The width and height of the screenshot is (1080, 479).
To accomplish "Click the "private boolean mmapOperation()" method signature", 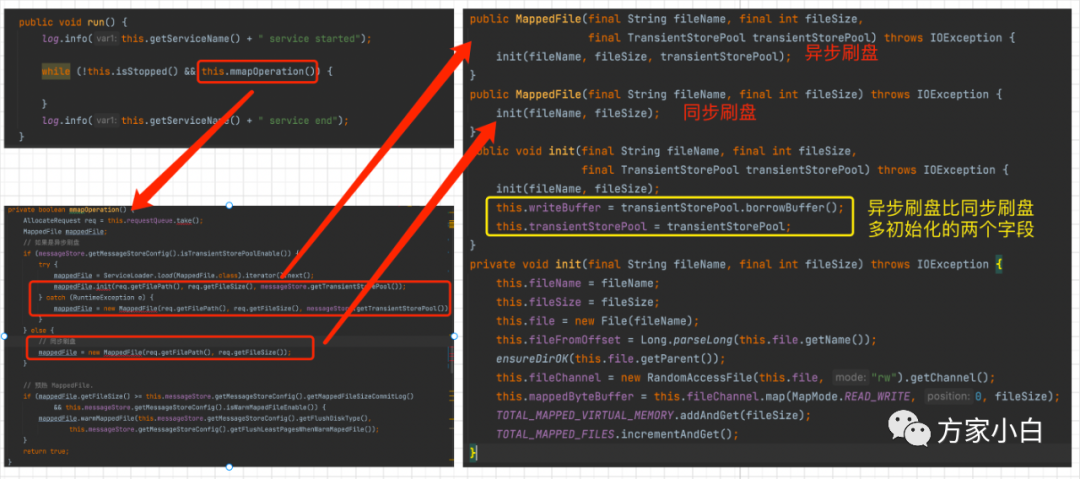I will 68,209.
